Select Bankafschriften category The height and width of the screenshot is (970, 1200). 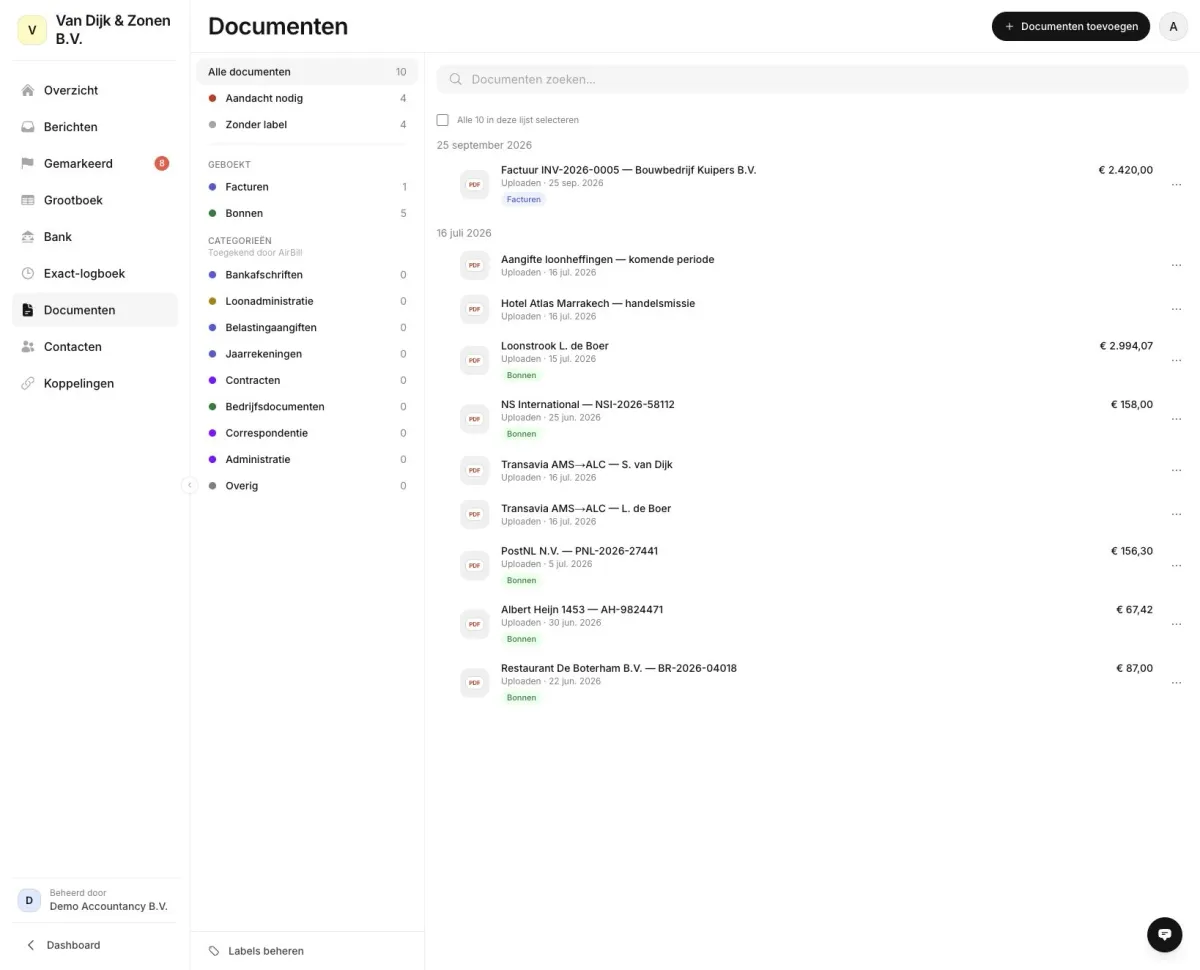coord(307,275)
